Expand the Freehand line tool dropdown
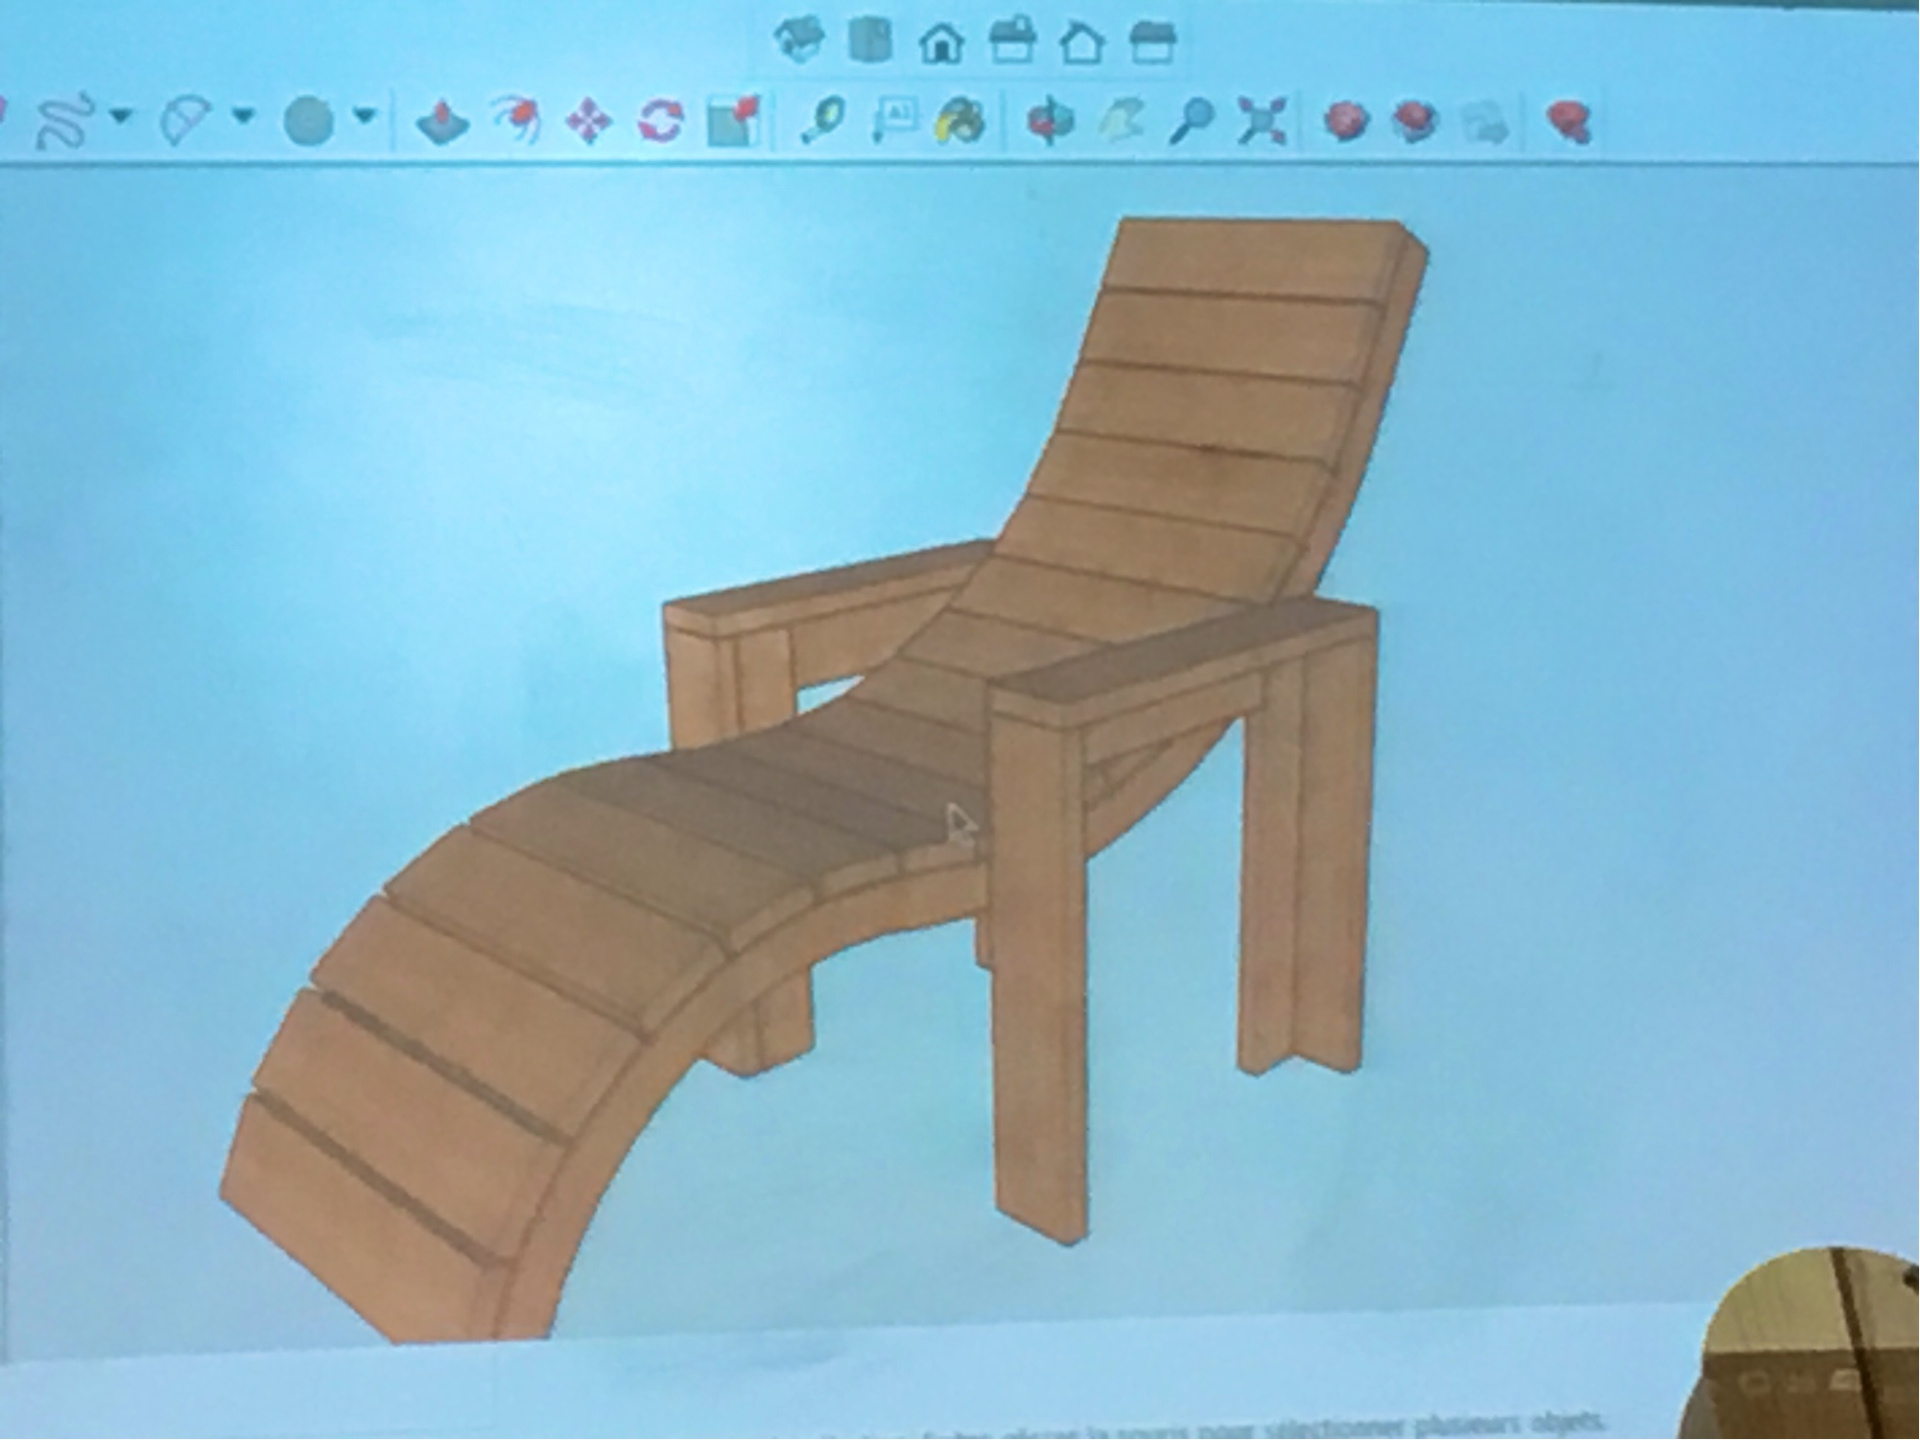Image resolution: width=1920 pixels, height=1440 pixels. coord(121,116)
